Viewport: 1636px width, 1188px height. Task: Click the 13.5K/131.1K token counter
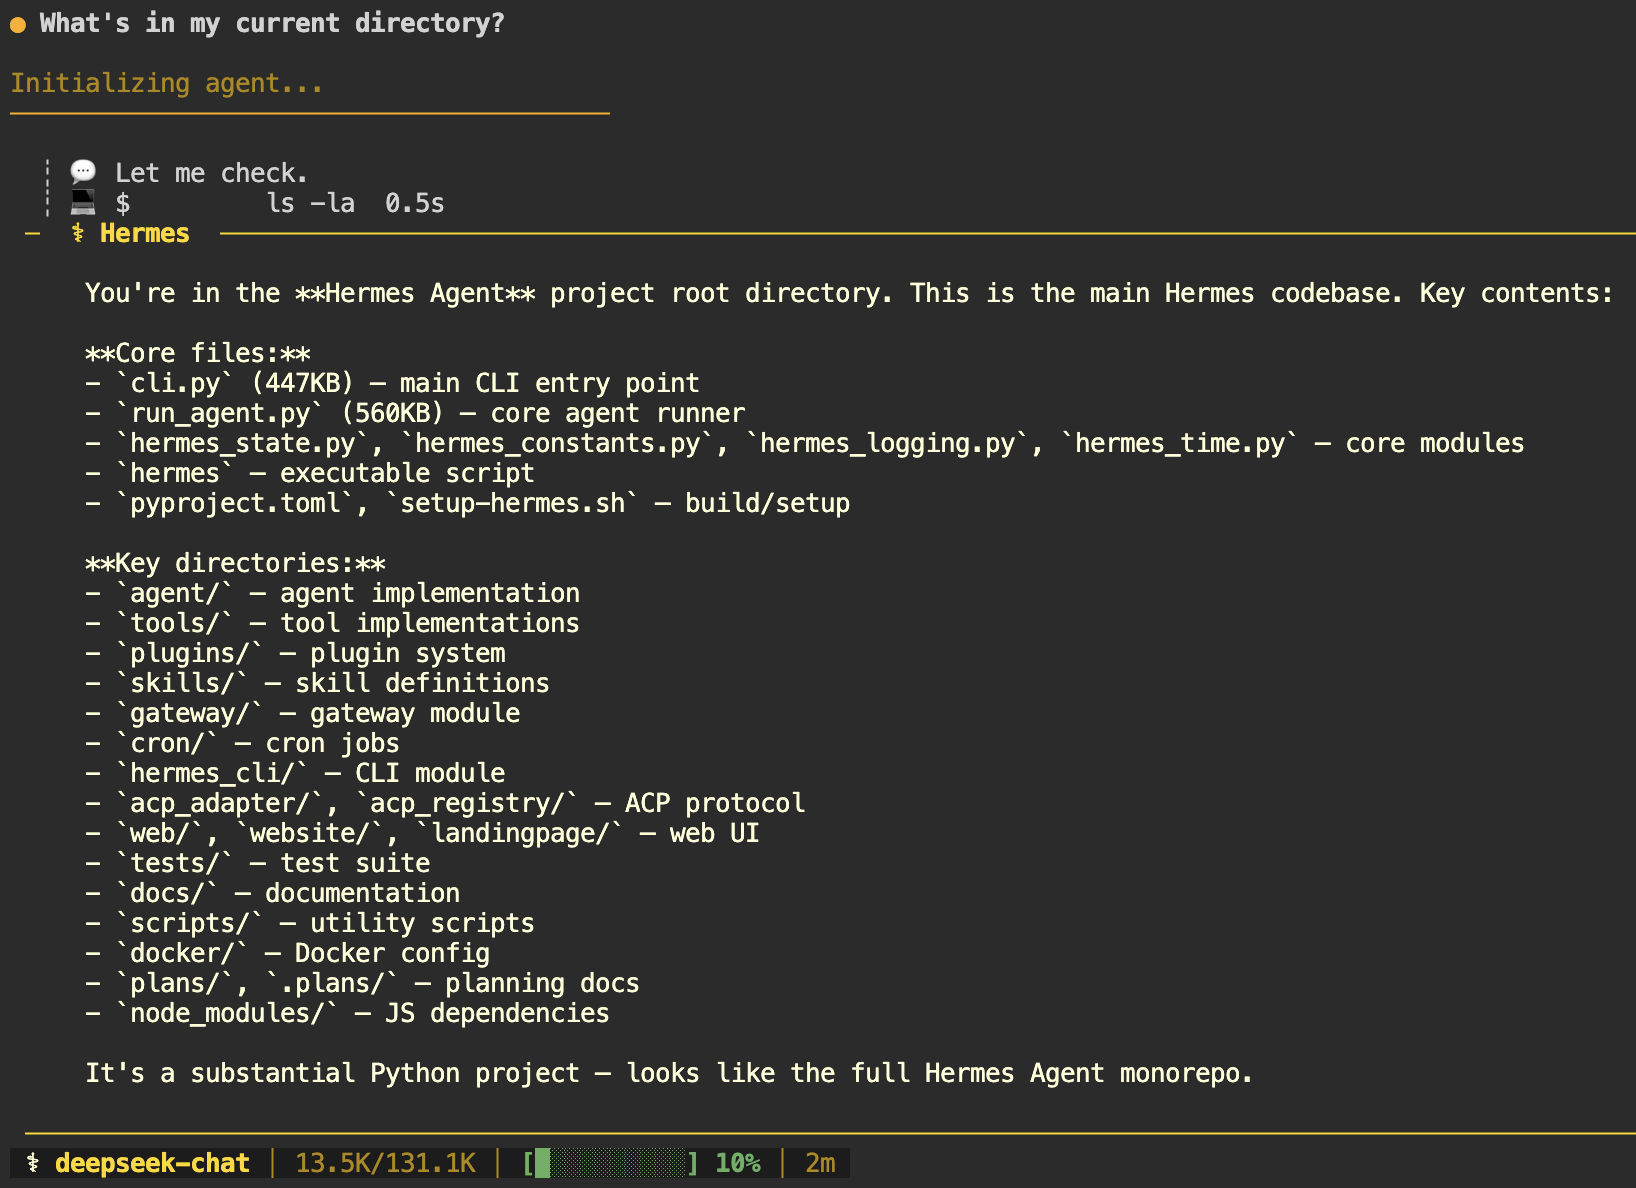pos(385,1162)
